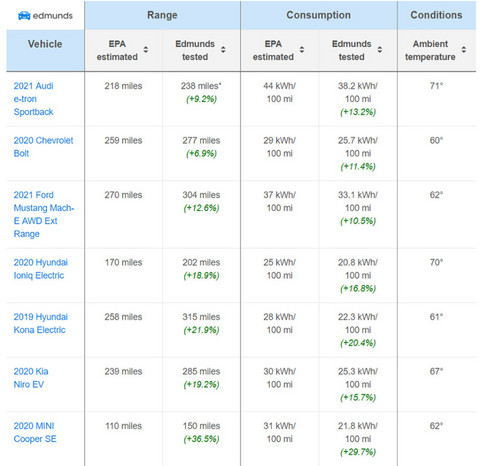Select the Ambient temperature column header text
The width and height of the screenshot is (480, 466).
(x=430, y=50)
